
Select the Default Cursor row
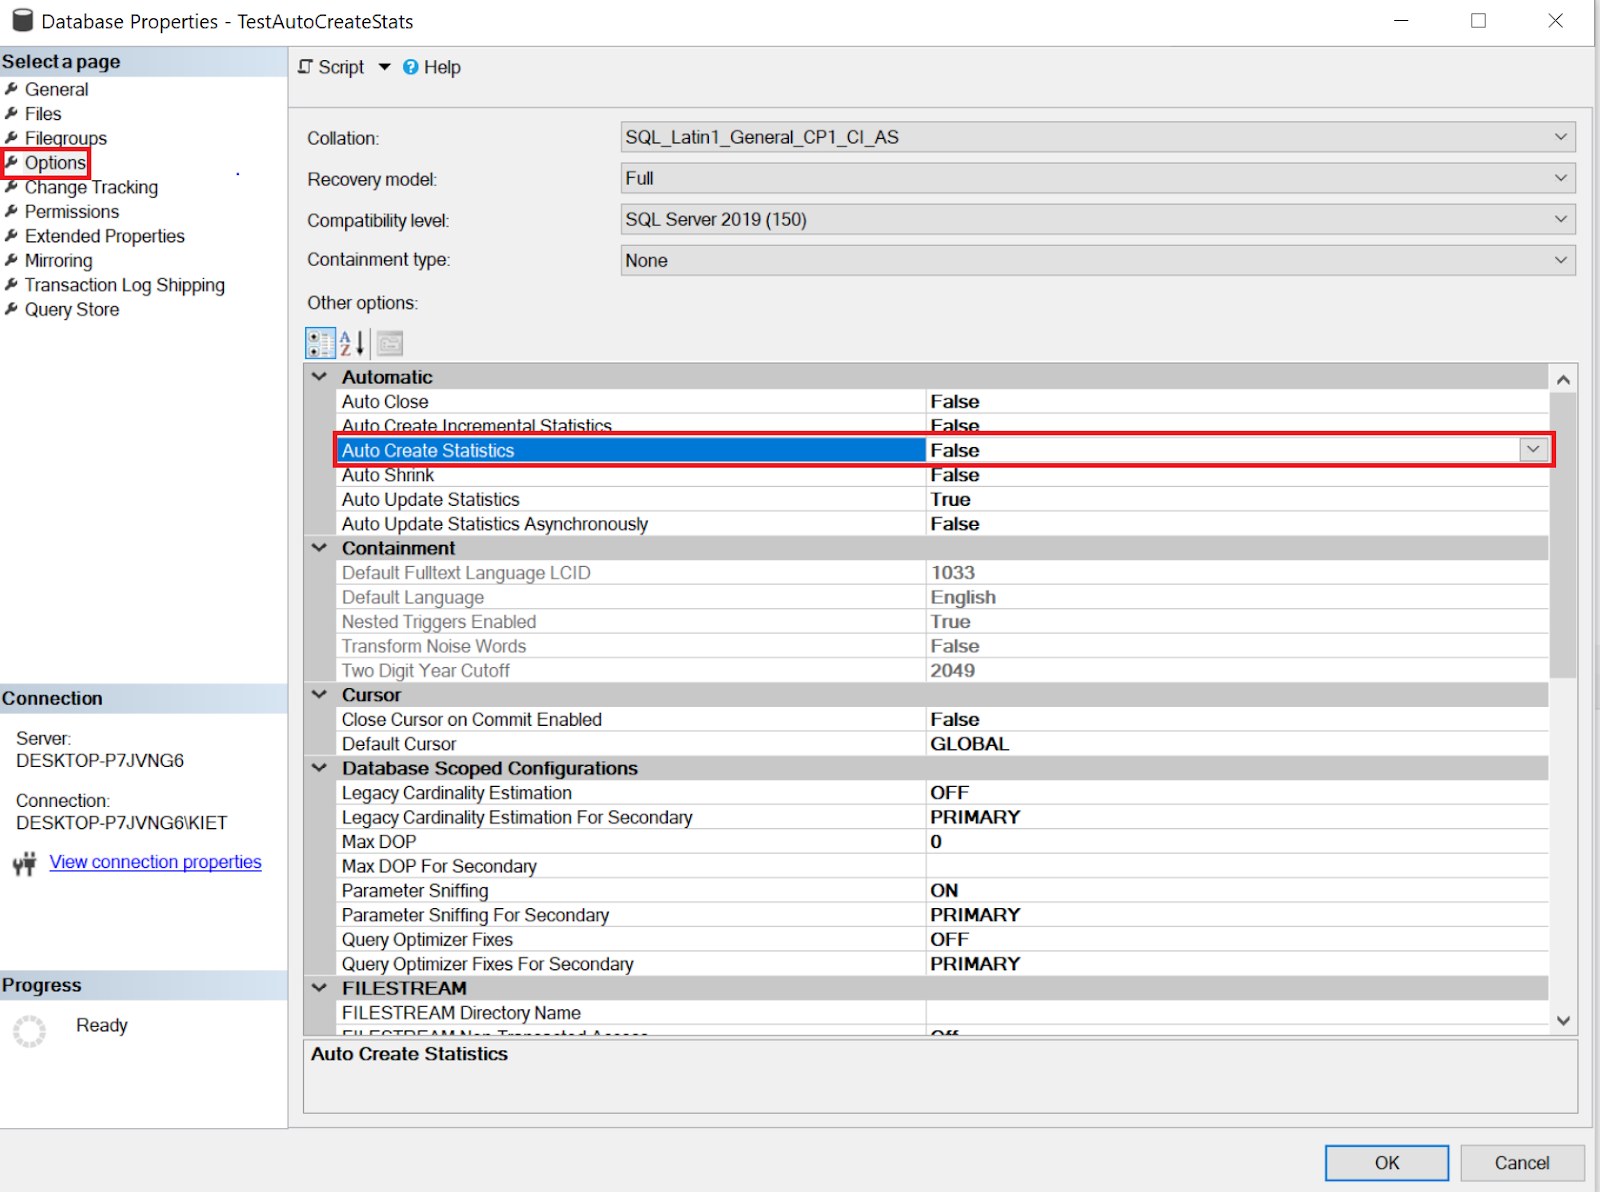tap(942, 744)
